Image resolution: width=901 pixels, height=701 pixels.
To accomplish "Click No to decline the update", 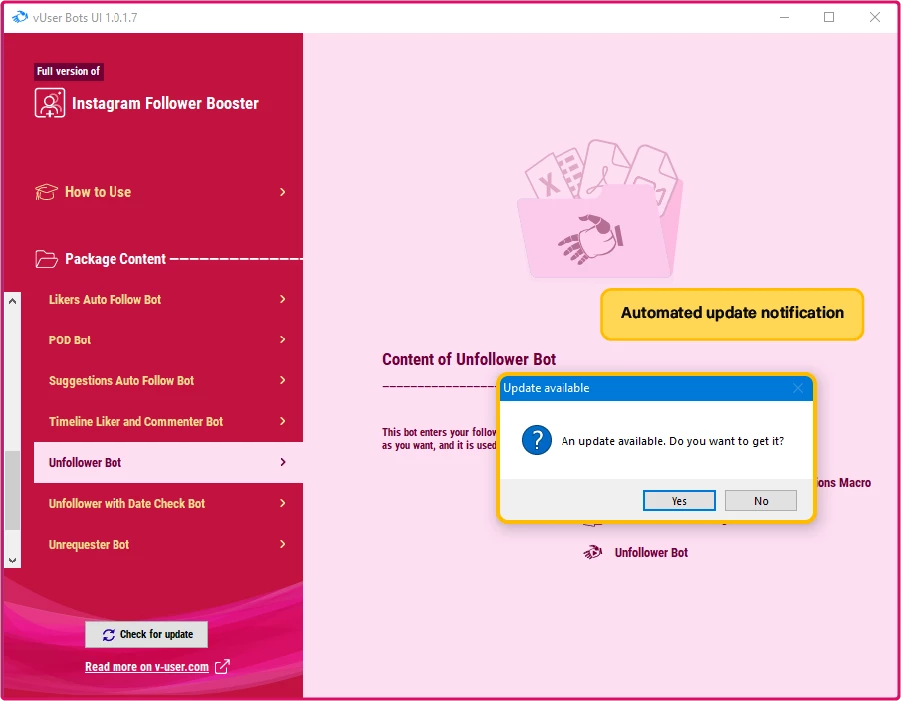I will [x=761, y=500].
